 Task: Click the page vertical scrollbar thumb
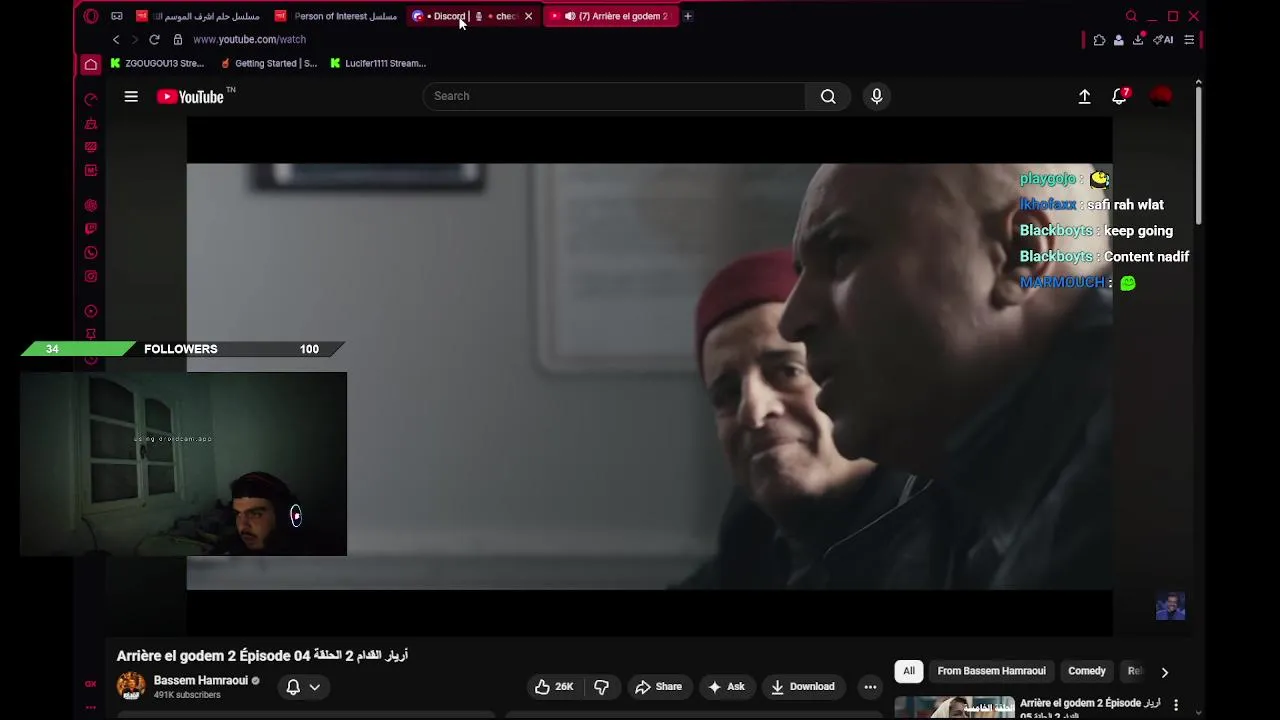tap(1198, 155)
